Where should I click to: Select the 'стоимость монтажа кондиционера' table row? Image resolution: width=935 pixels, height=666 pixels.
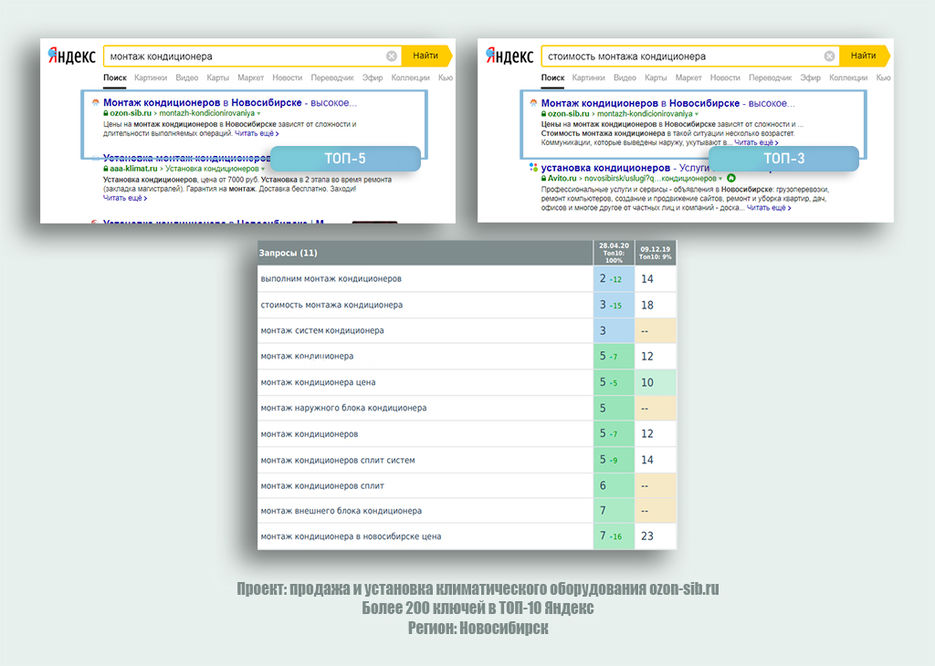pos(467,305)
